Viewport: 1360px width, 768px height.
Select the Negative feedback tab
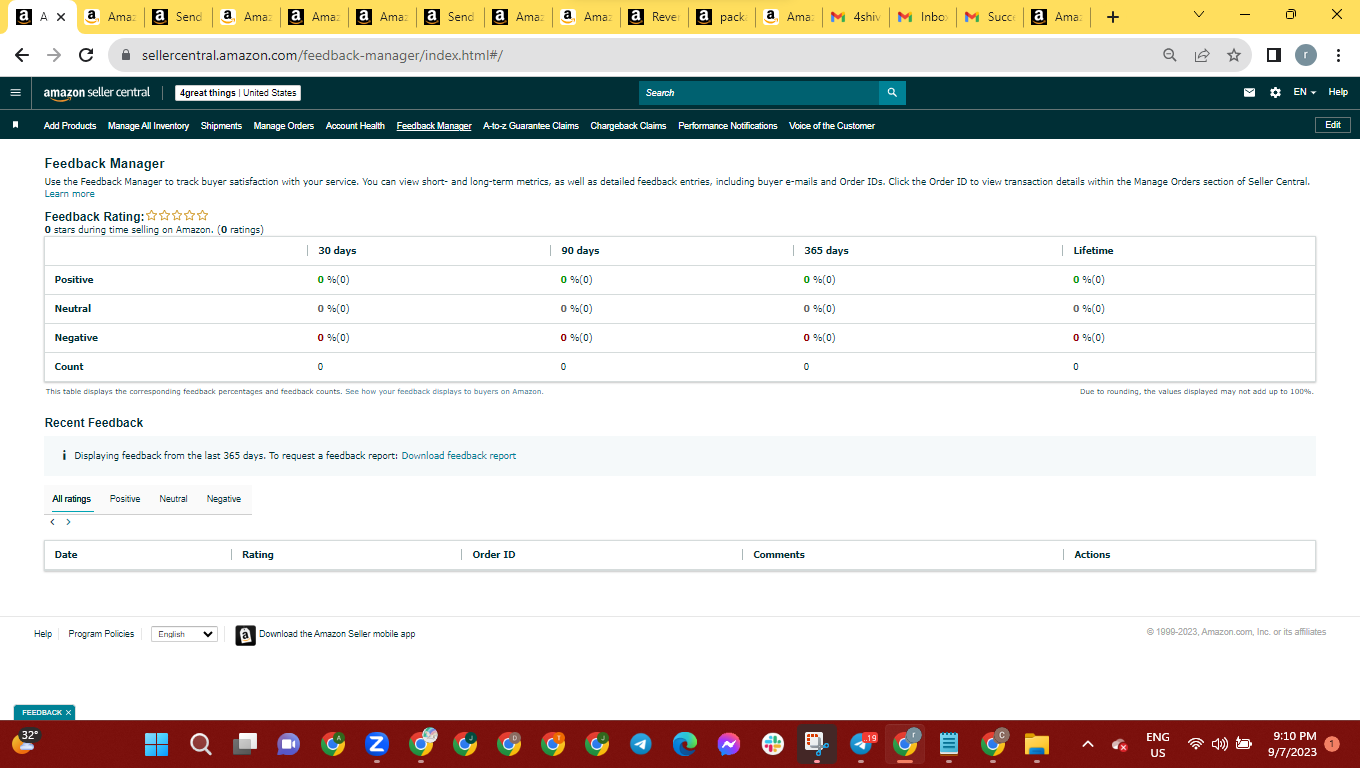pyautogui.click(x=224, y=499)
